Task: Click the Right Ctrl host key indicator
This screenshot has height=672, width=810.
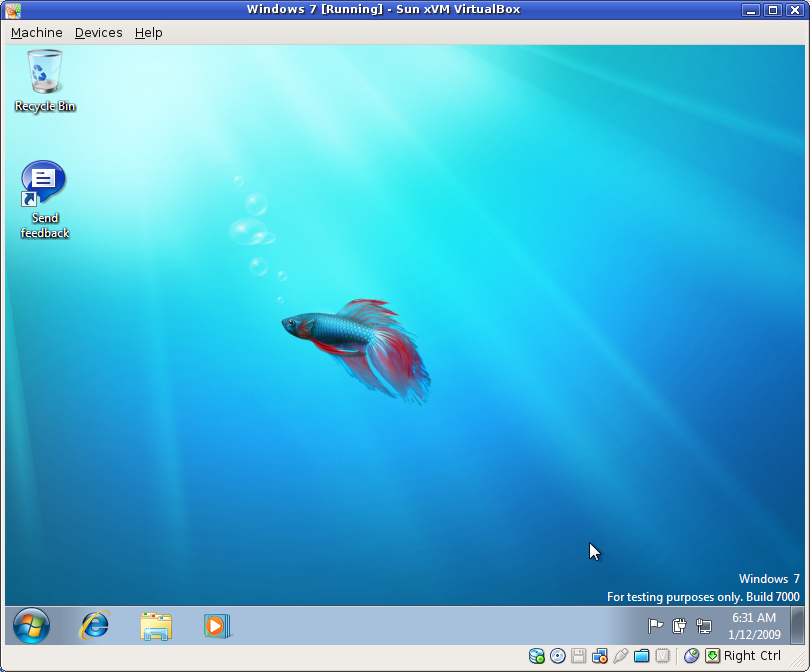Action: [748, 656]
